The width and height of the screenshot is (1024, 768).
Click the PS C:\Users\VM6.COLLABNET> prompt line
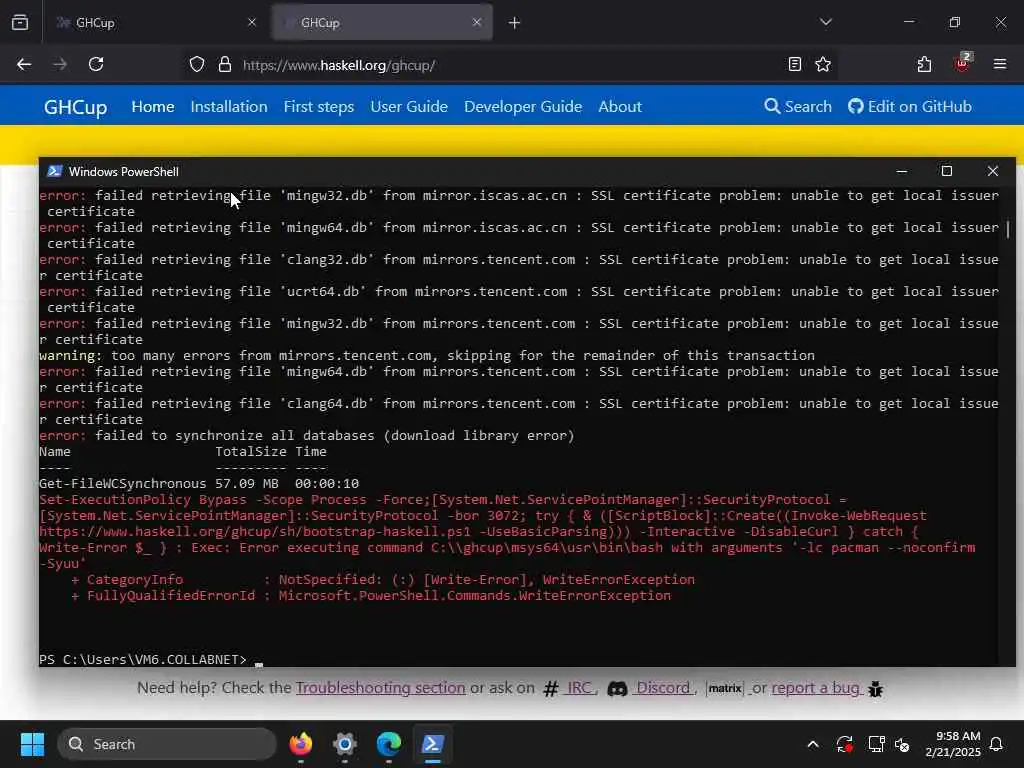coord(151,660)
